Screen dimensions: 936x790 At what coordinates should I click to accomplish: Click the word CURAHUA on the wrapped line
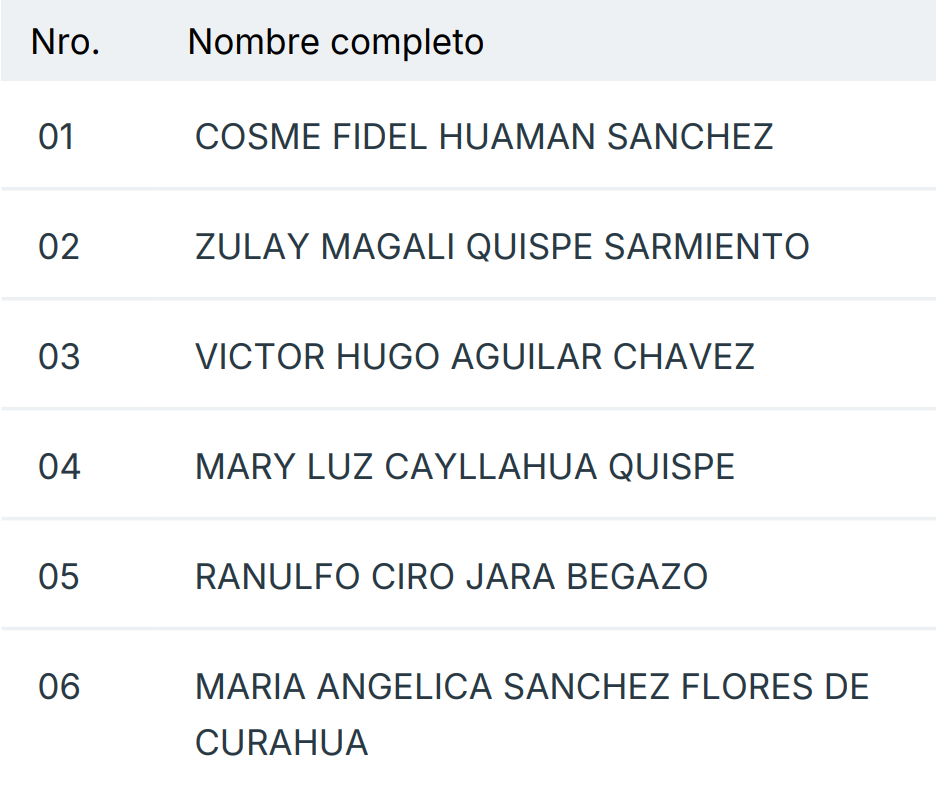[x=282, y=743]
